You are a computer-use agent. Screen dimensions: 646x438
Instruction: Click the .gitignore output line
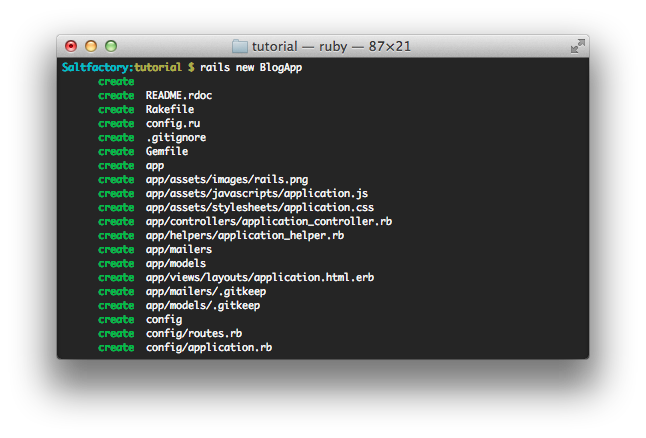click(176, 138)
